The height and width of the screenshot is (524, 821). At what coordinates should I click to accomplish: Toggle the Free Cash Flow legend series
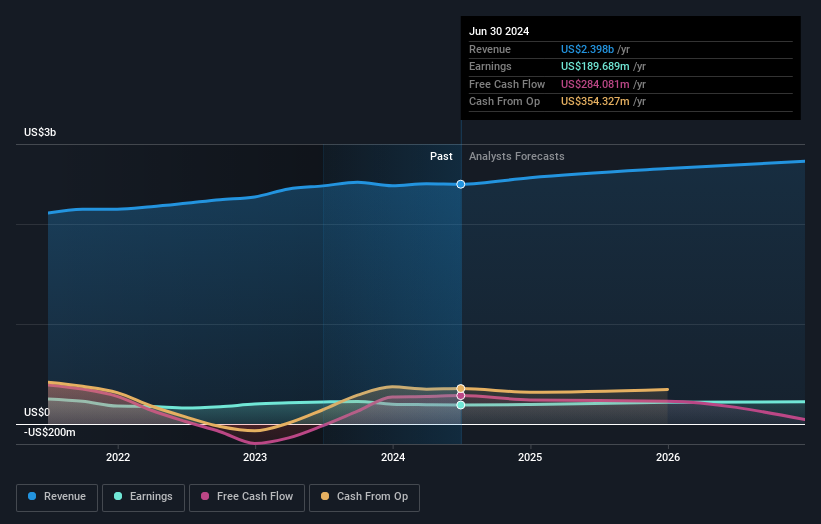[247, 497]
